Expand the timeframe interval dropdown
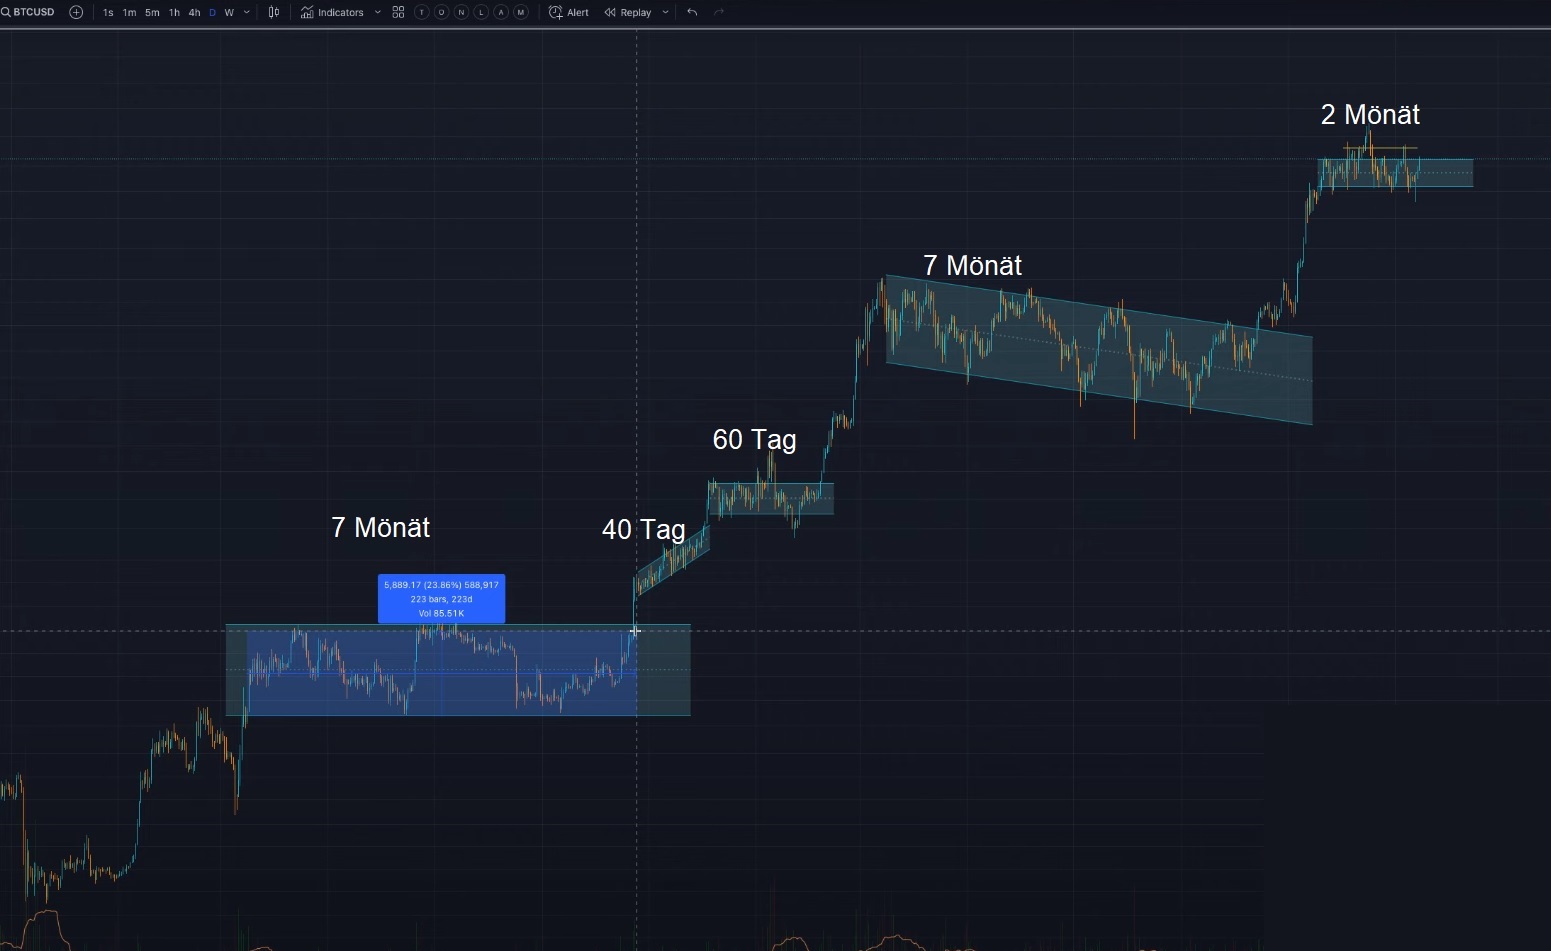Image resolution: width=1551 pixels, height=951 pixels. pyautogui.click(x=247, y=13)
